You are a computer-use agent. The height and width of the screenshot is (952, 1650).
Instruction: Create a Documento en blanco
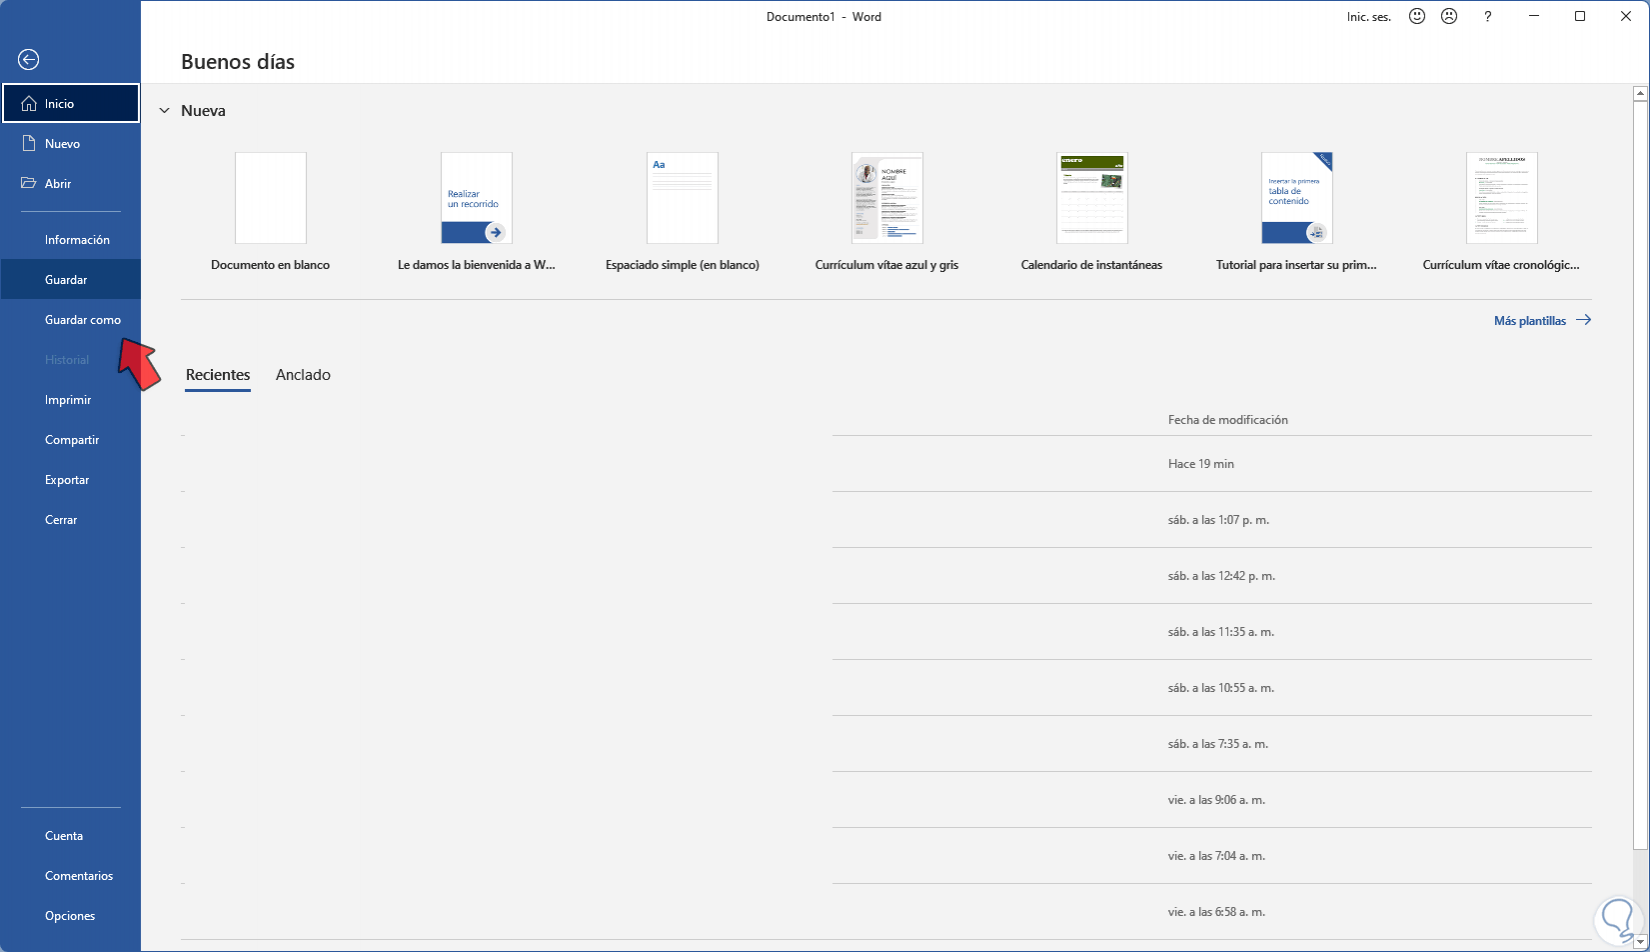270,211
